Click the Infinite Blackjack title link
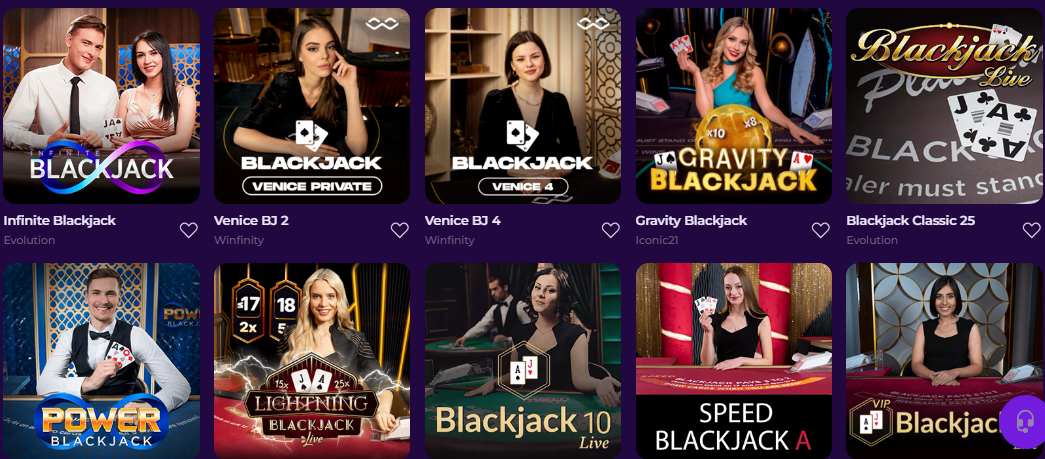 tap(60, 221)
